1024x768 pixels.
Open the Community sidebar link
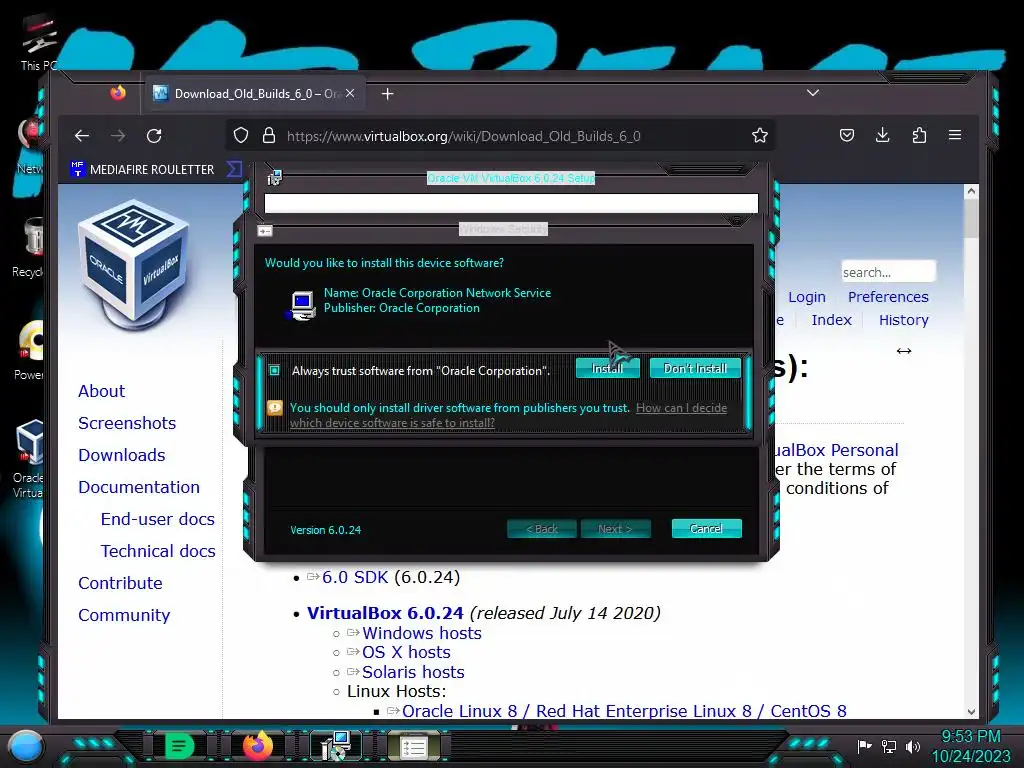coord(124,615)
